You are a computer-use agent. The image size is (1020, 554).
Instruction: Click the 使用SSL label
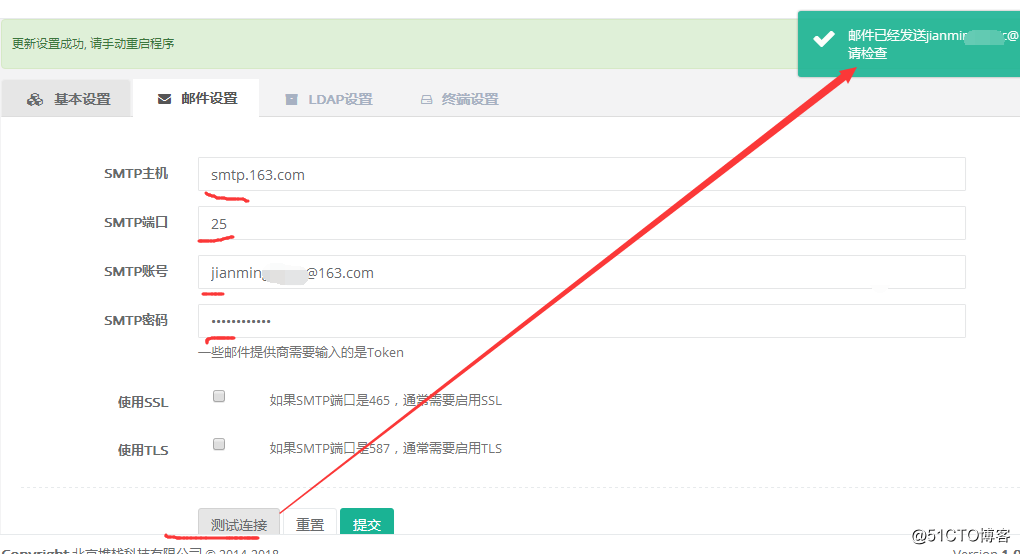pyautogui.click(x=143, y=402)
